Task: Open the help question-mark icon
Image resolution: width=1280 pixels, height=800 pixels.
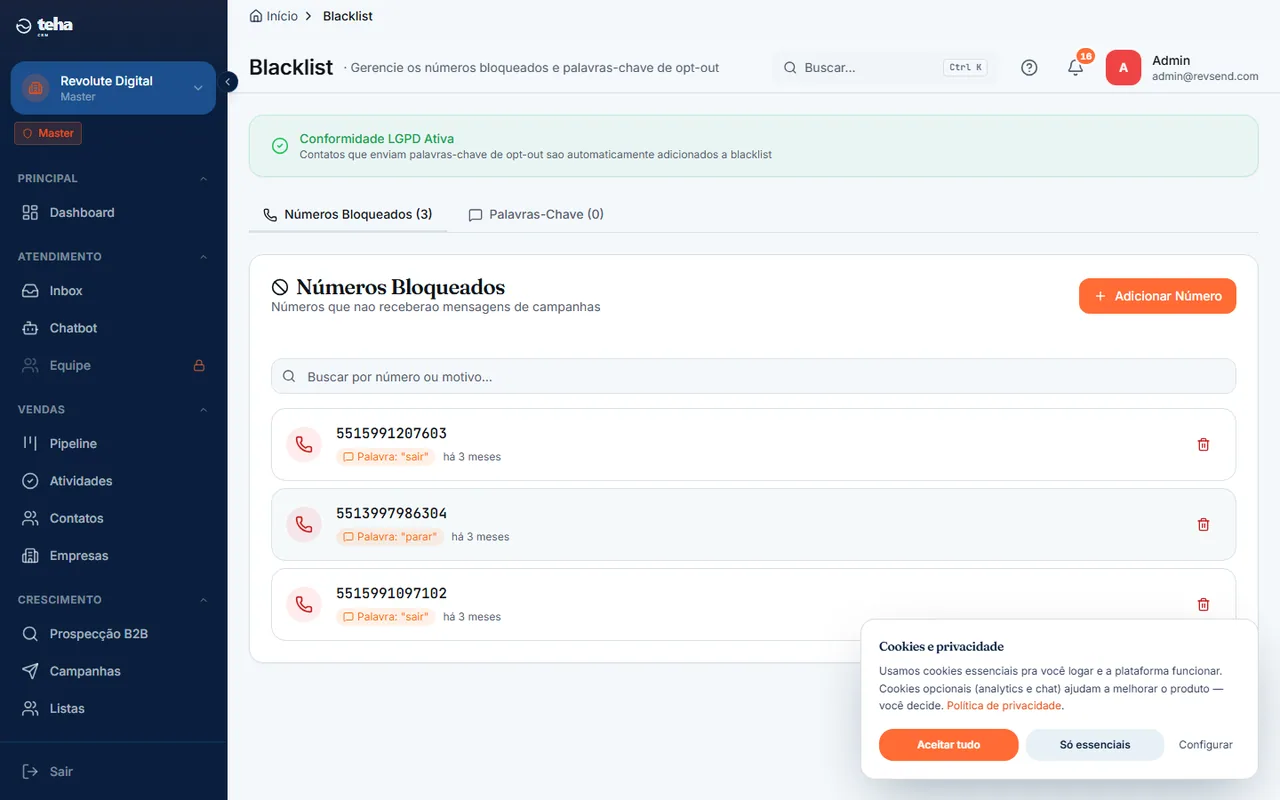Action: (x=1029, y=68)
